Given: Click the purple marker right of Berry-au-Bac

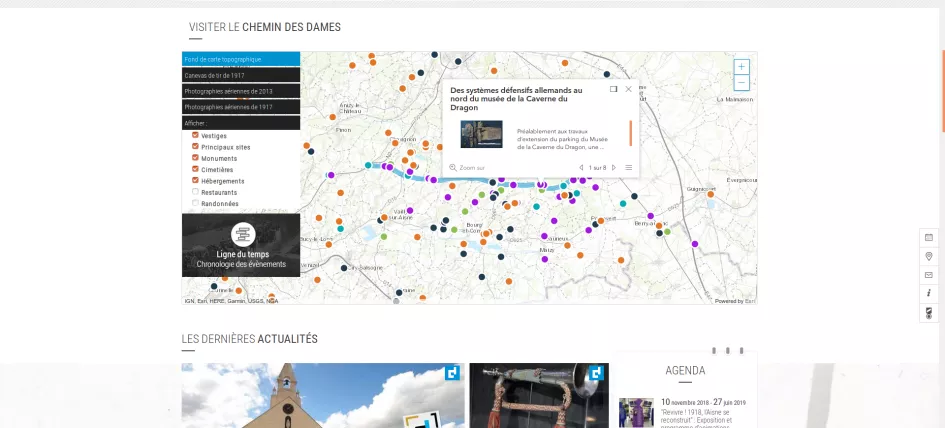Looking at the screenshot, I should tap(695, 244).
